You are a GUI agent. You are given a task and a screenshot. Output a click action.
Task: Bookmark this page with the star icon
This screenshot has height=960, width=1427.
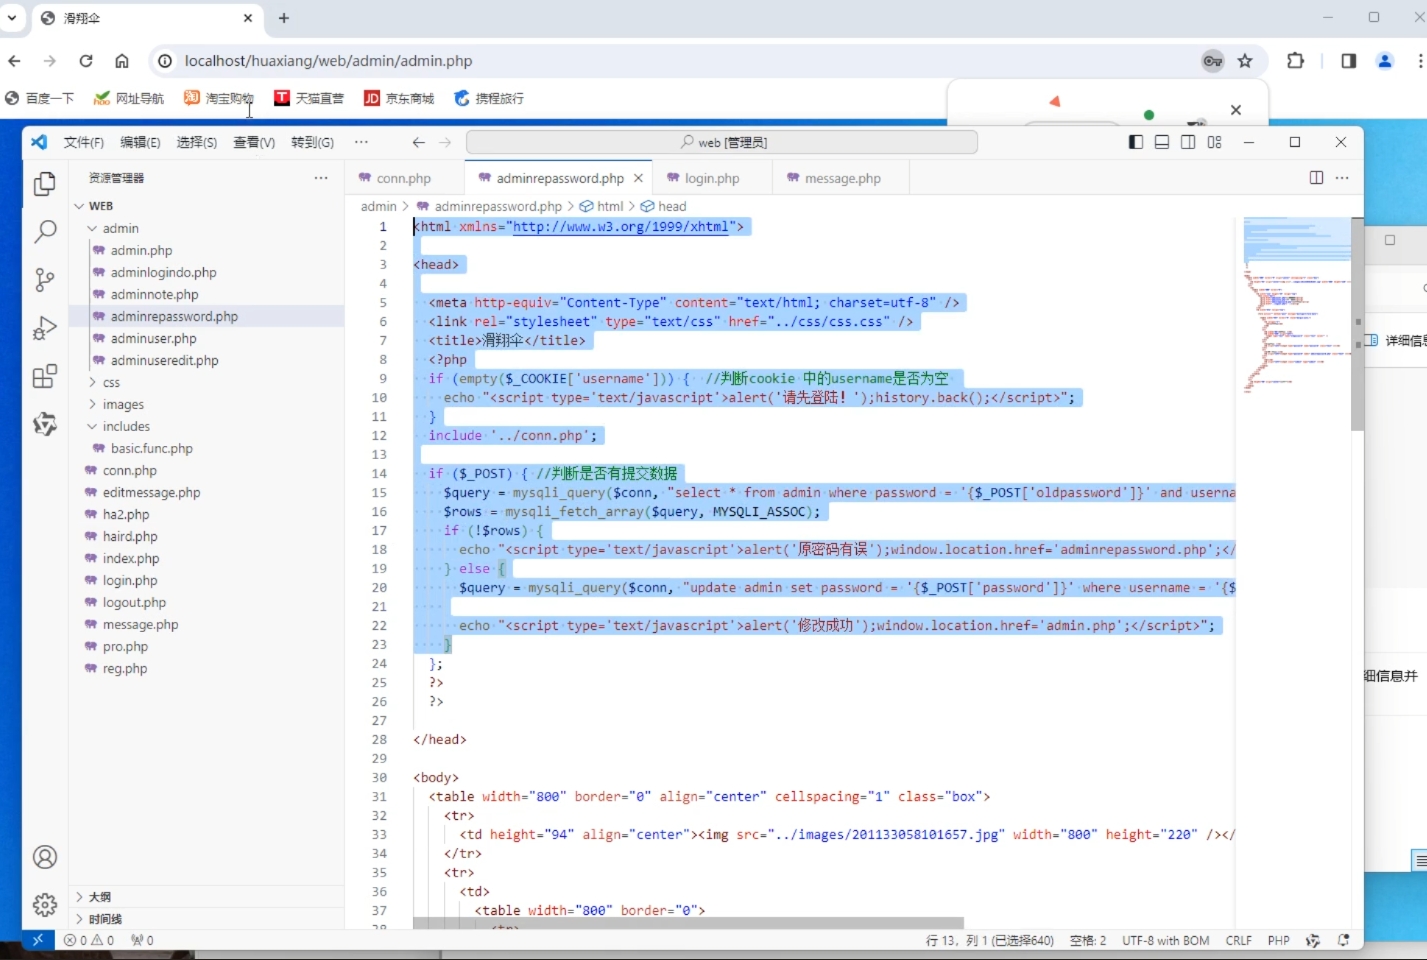[1245, 61]
